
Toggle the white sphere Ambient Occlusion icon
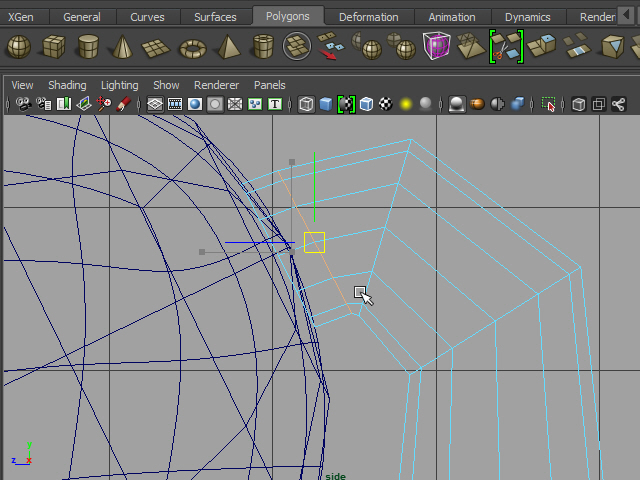click(x=457, y=104)
